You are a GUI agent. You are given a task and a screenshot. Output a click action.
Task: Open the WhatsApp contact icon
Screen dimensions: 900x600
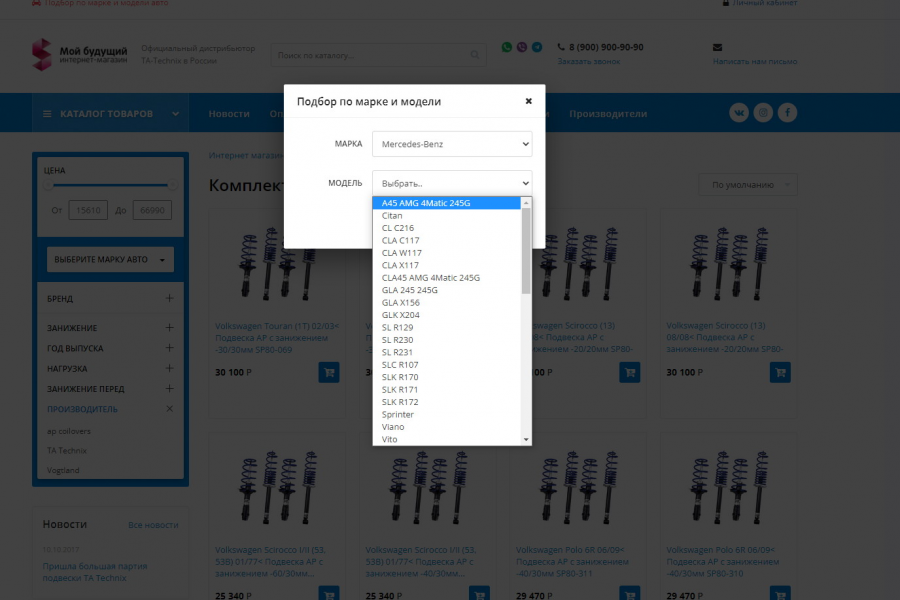click(x=507, y=47)
